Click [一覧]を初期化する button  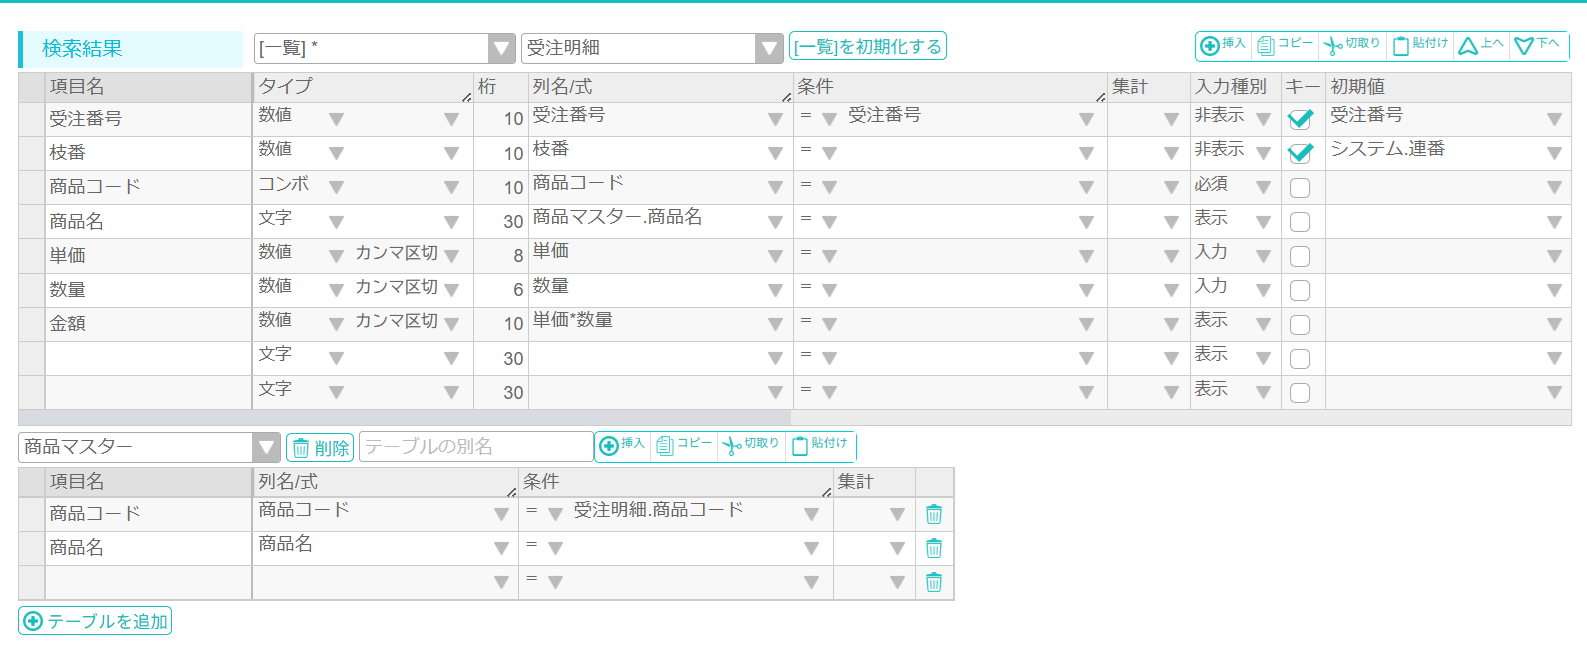(867, 47)
